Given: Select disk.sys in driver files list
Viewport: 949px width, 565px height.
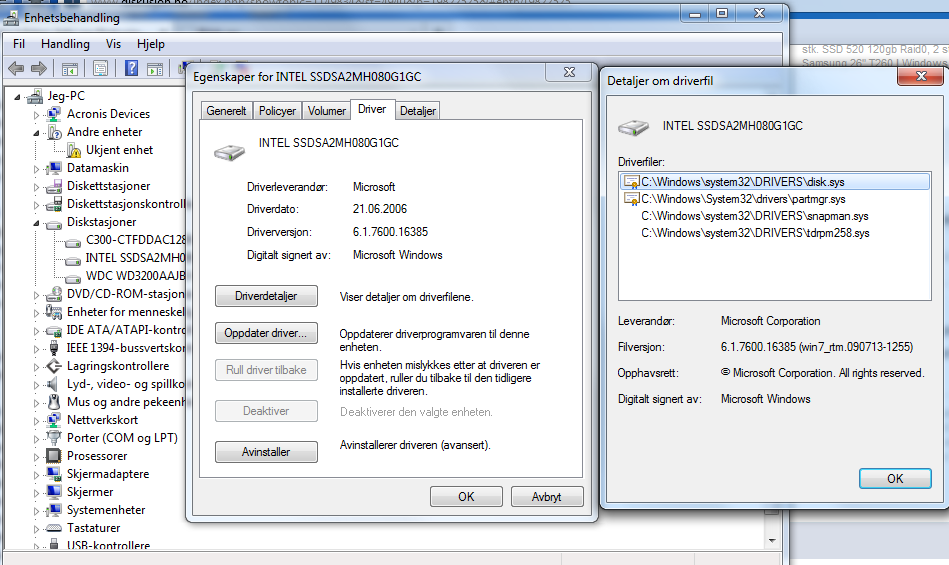Looking at the screenshot, I should pos(775,181).
